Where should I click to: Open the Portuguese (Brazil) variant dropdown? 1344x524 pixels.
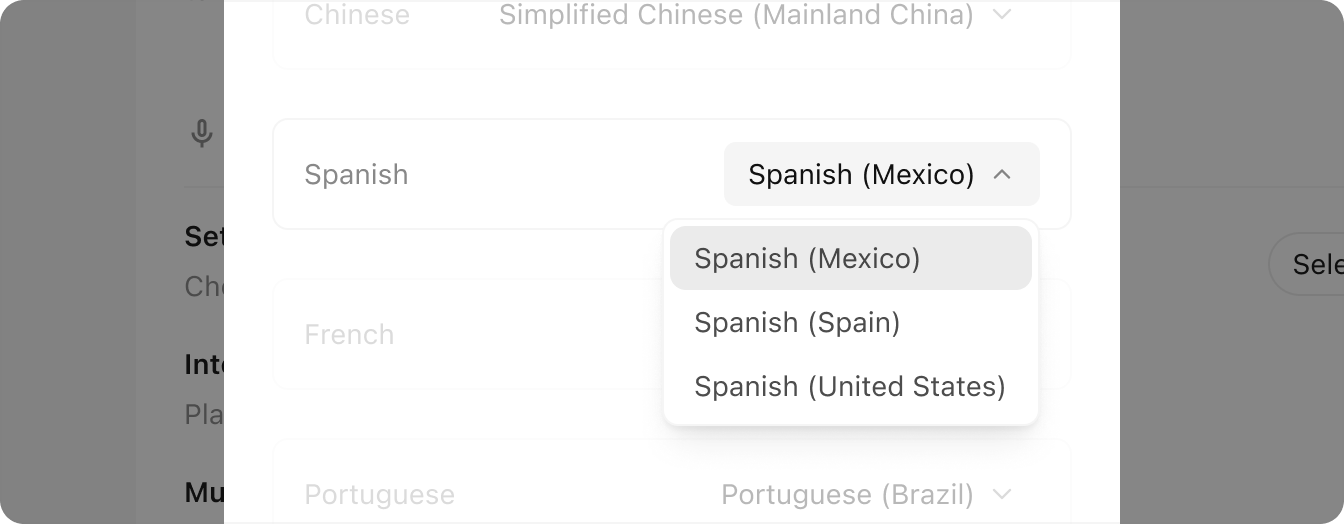tap(847, 494)
